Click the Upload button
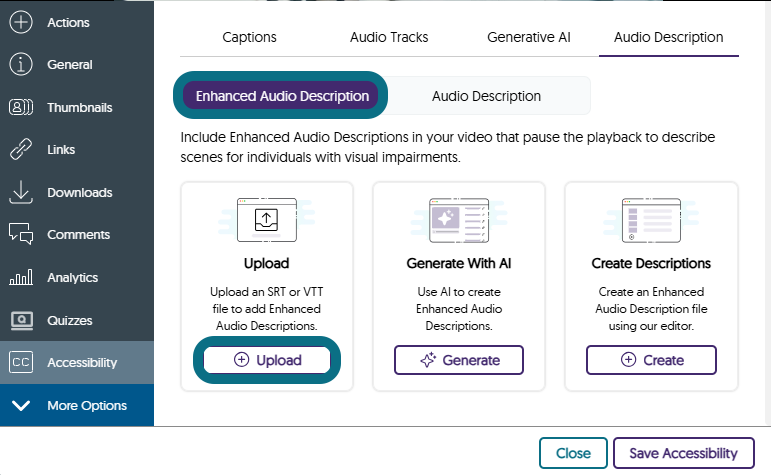The height and width of the screenshot is (475, 771). pyautogui.click(x=267, y=360)
